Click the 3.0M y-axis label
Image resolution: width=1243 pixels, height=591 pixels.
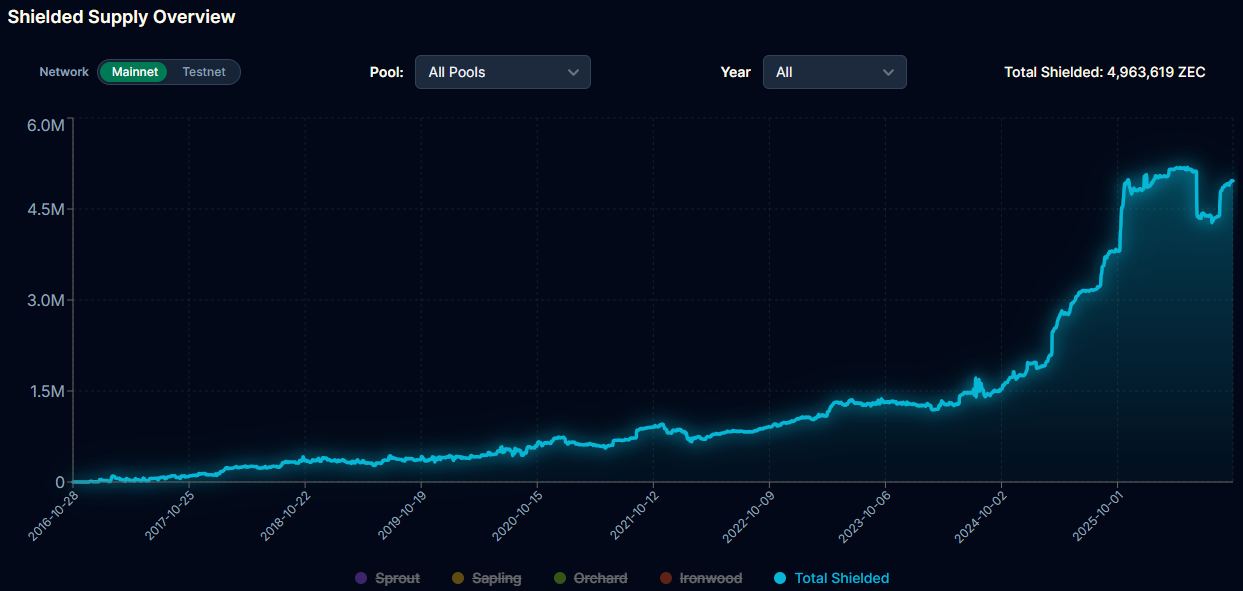click(x=45, y=300)
